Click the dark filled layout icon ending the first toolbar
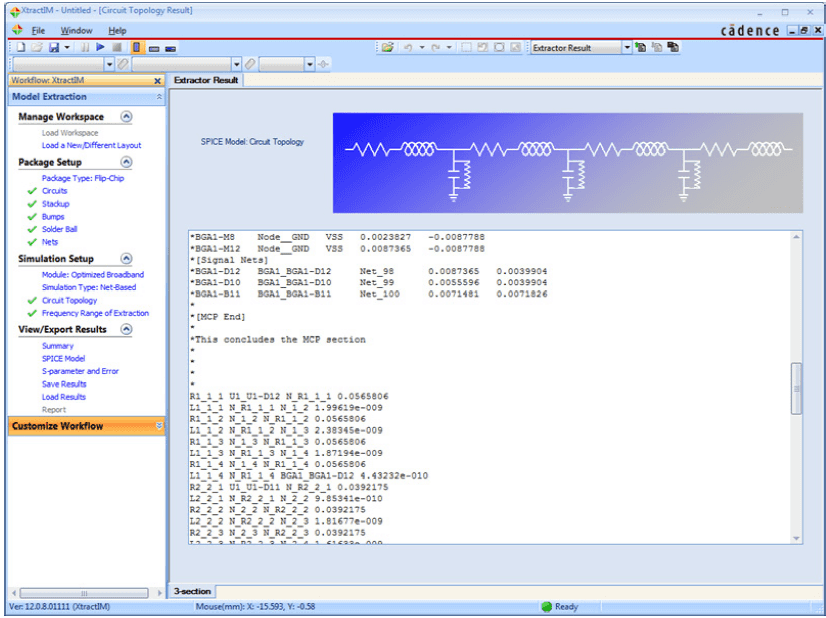The image size is (826, 618). pyautogui.click(x=170, y=48)
